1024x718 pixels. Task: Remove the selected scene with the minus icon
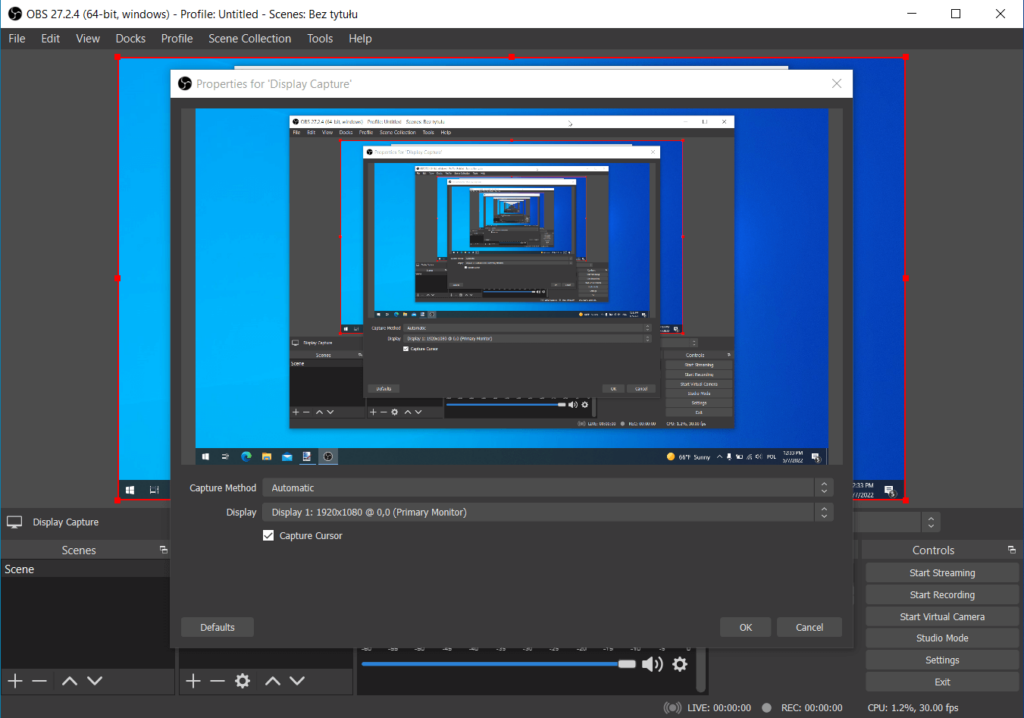point(39,681)
